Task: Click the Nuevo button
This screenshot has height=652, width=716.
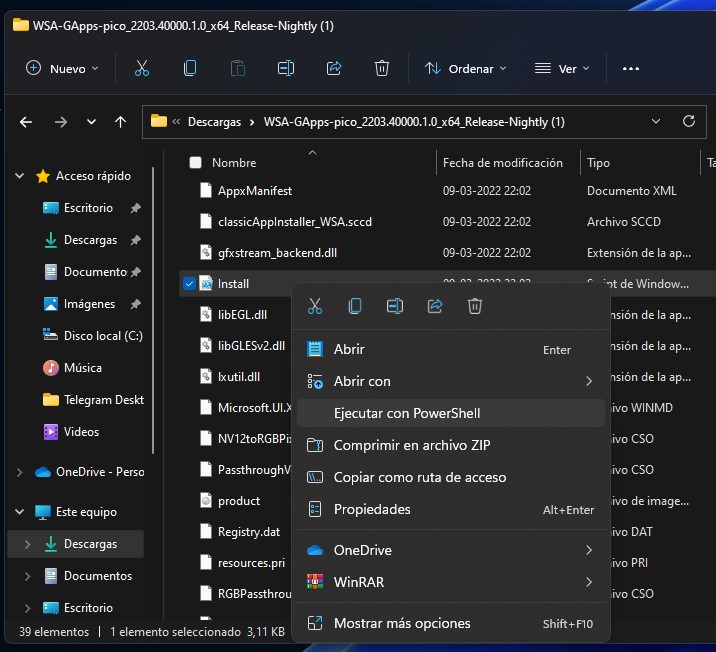Action: click(62, 68)
